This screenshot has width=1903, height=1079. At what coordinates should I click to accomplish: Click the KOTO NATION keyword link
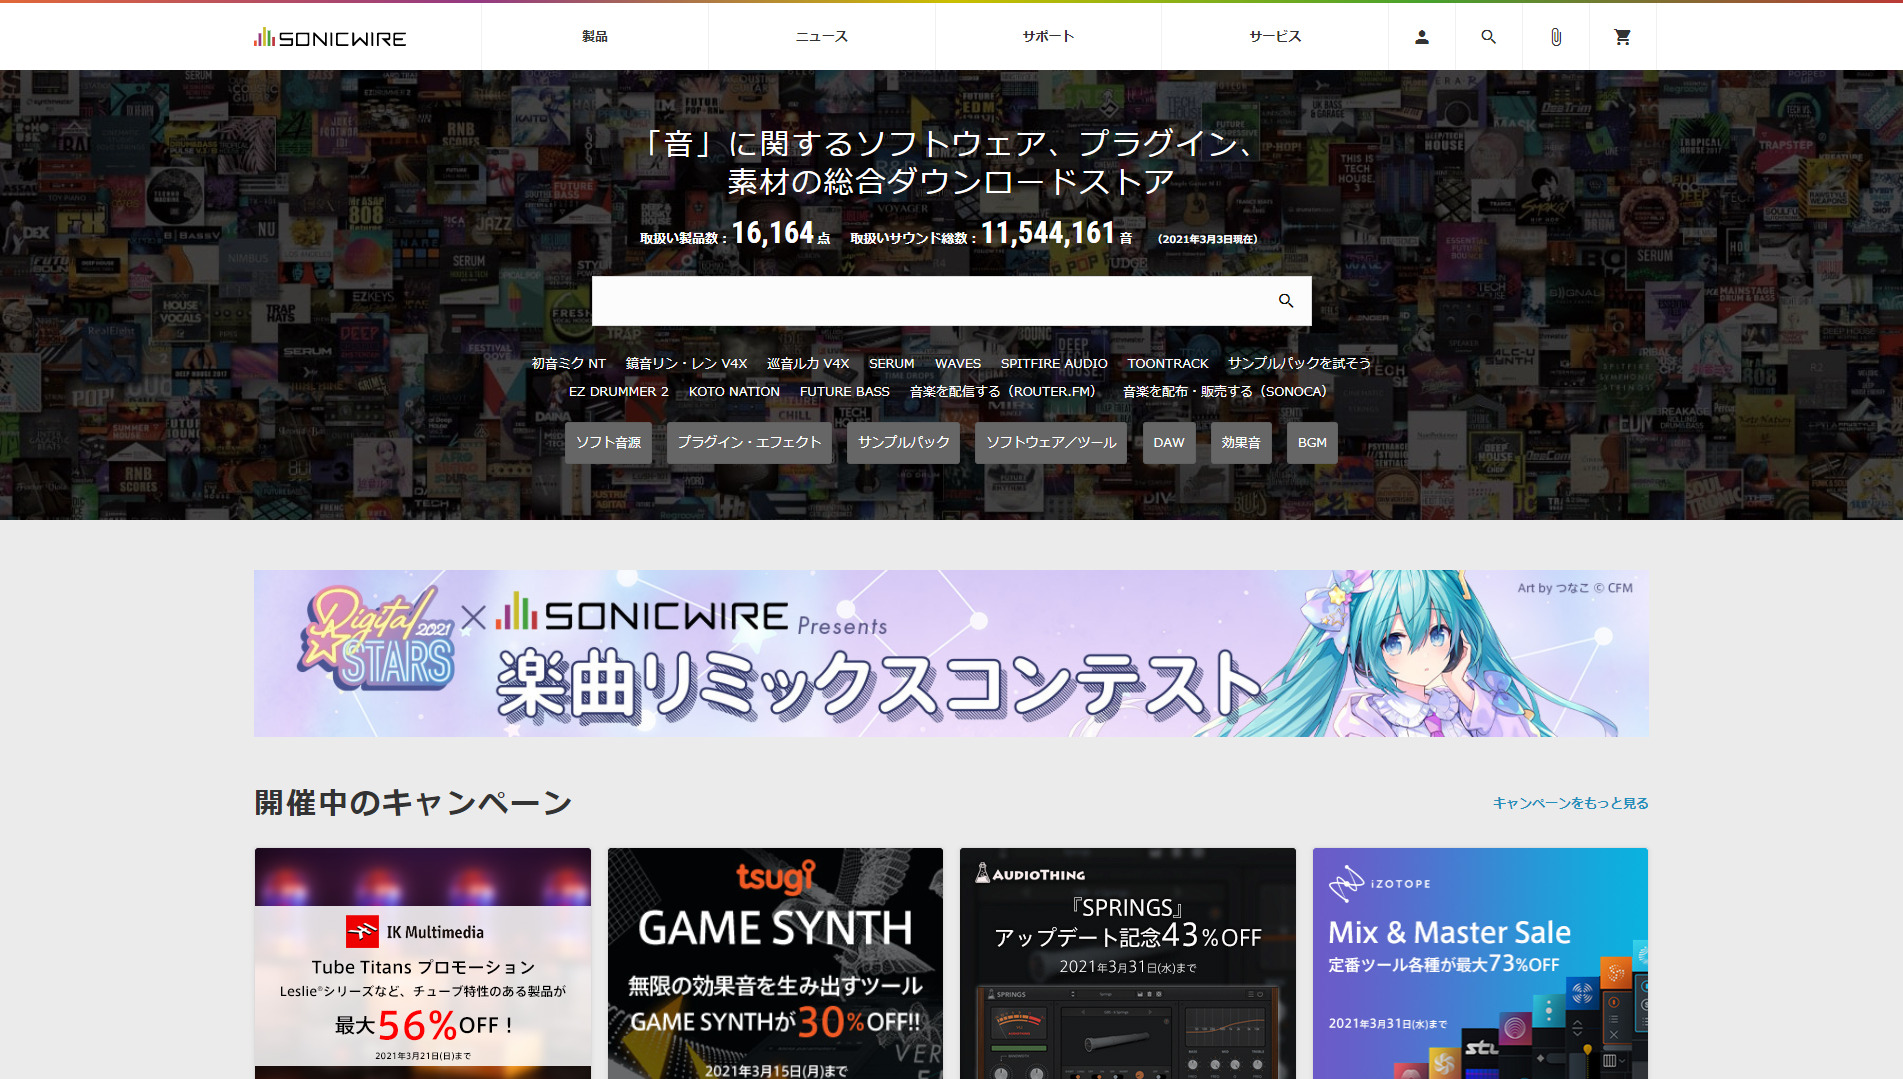coord(734,392)
